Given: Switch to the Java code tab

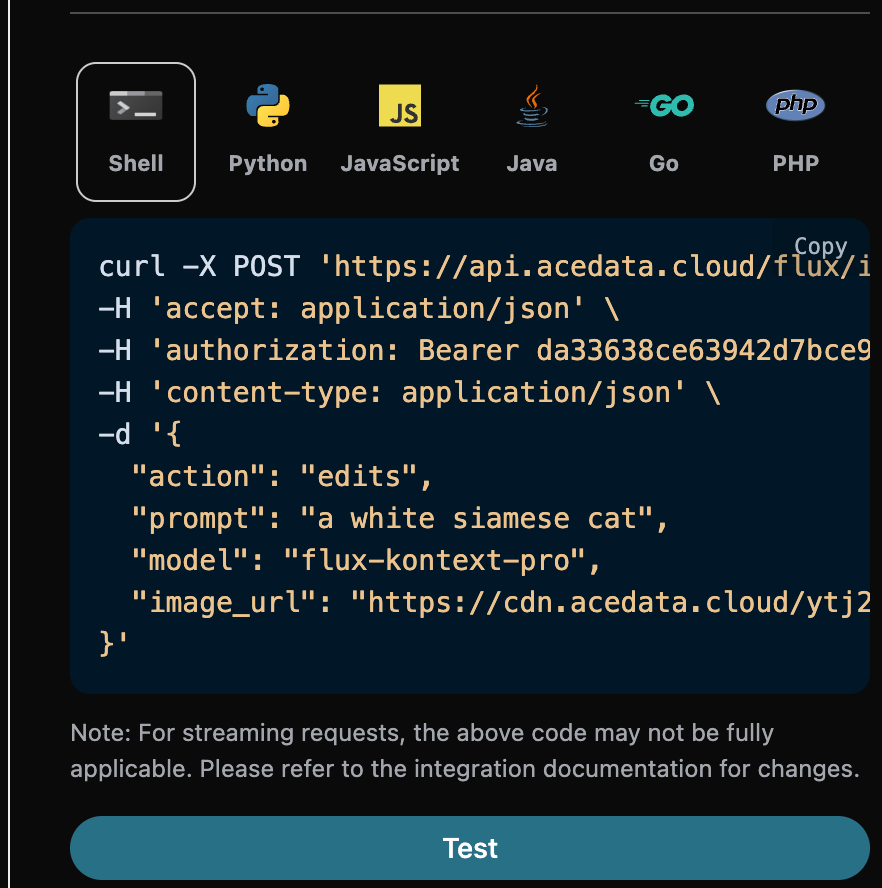Looking at the screenshot, I should (531, 131).
